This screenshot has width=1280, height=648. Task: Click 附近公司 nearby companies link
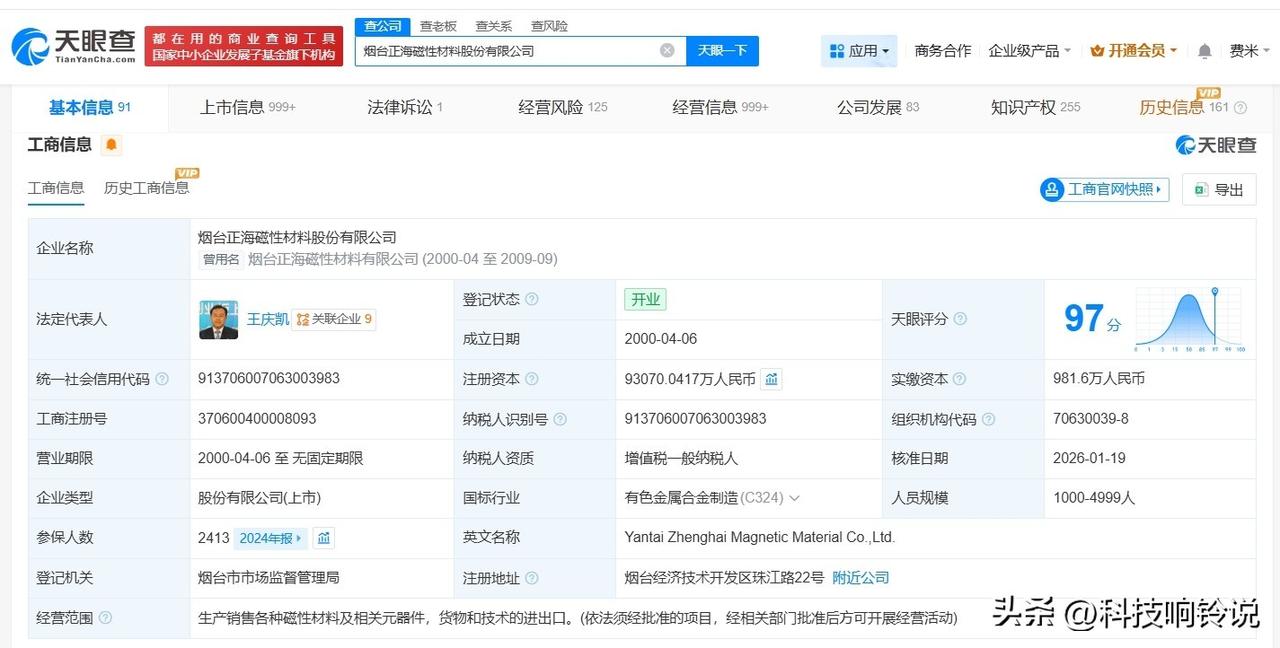(x=861, y=578)
